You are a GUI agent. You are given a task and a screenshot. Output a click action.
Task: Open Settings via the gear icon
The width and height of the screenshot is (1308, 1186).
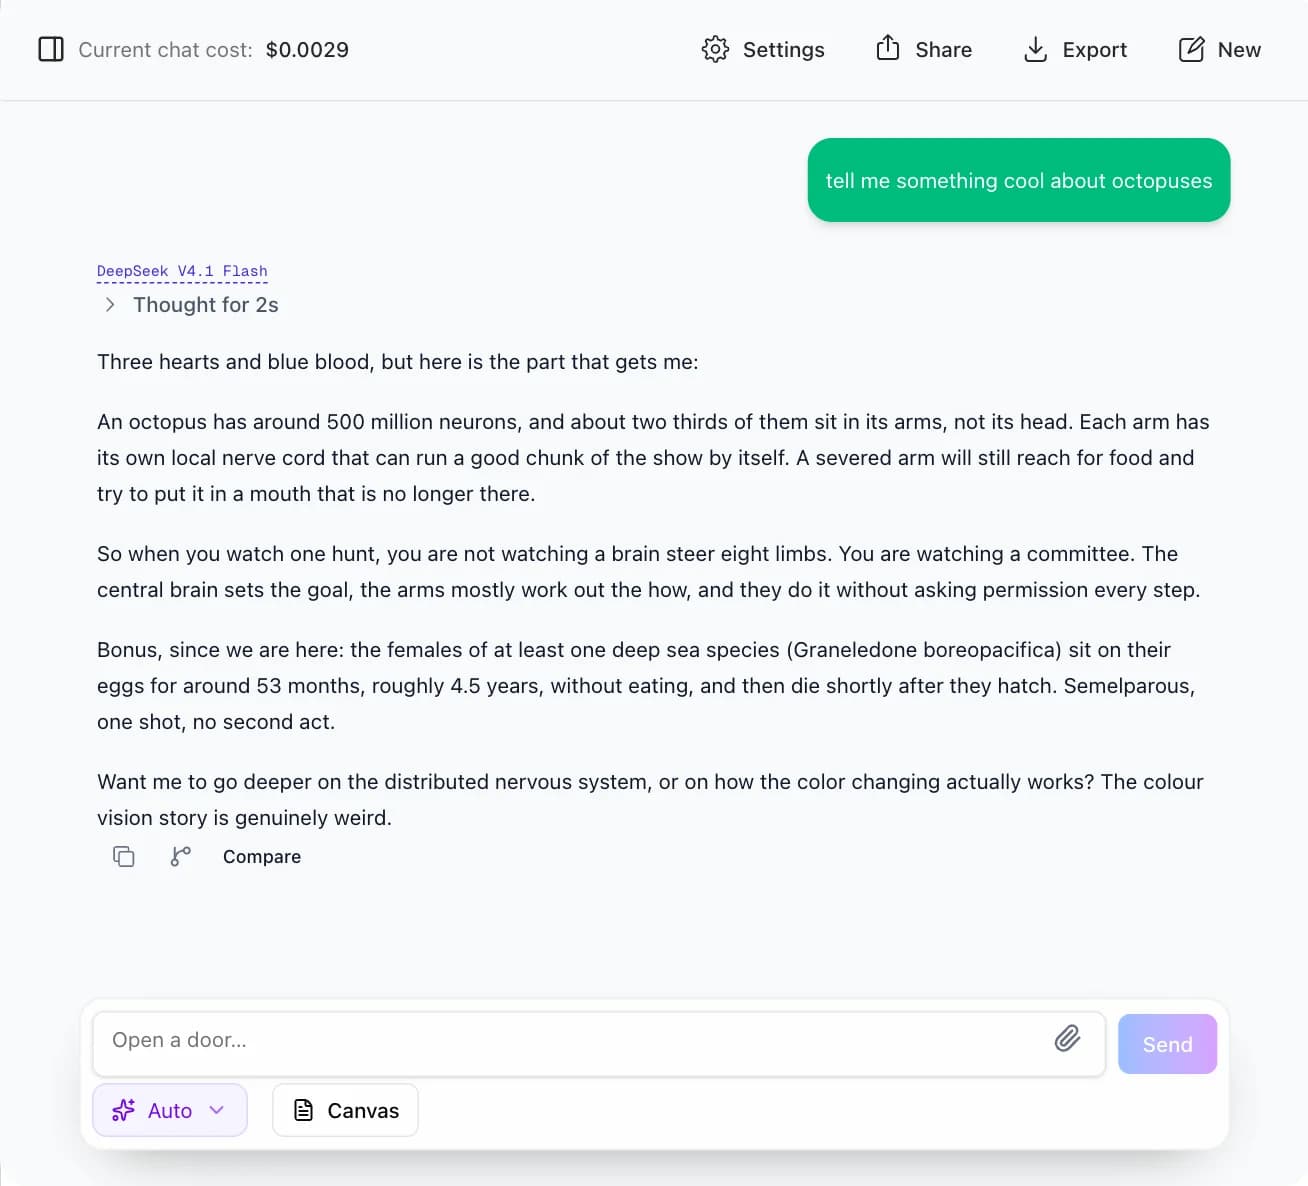point(715,49)
